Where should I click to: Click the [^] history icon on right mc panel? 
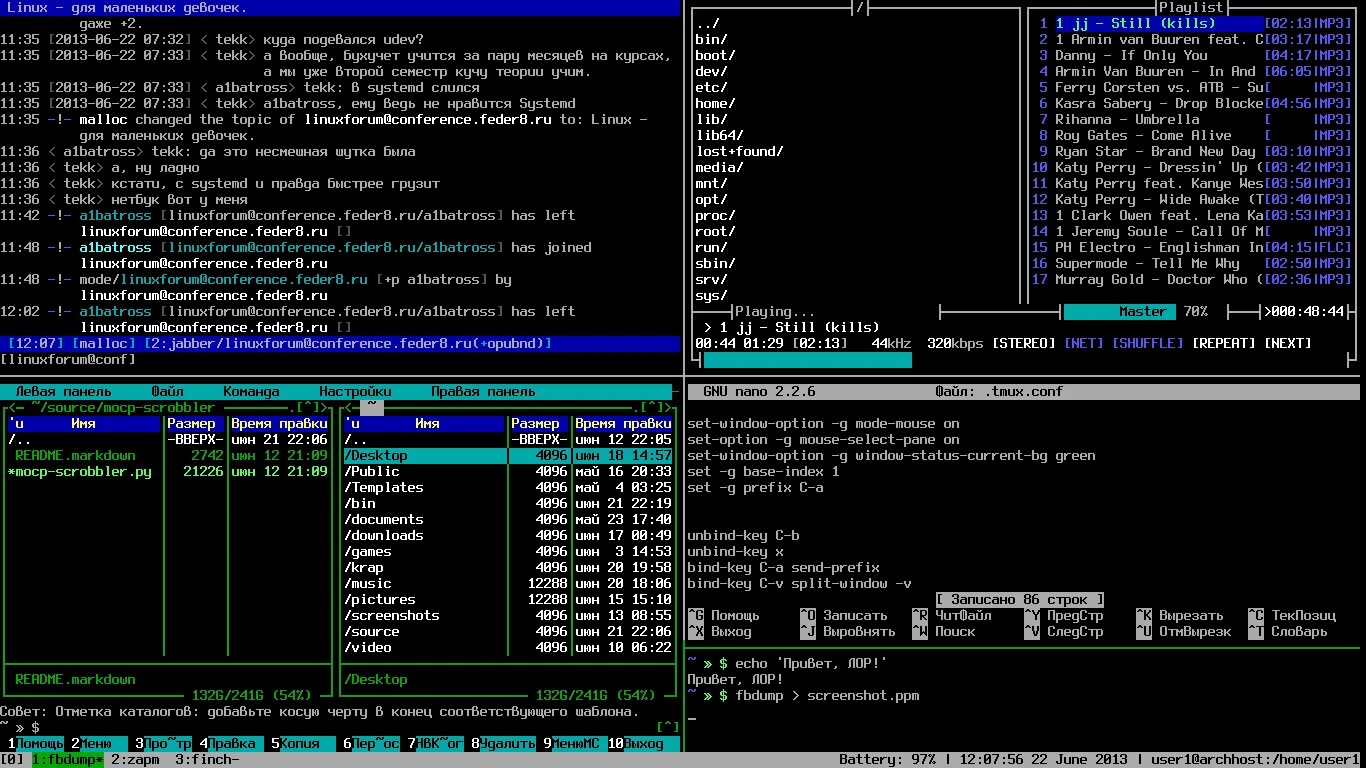pyautogui.click(x=653, y=407)
